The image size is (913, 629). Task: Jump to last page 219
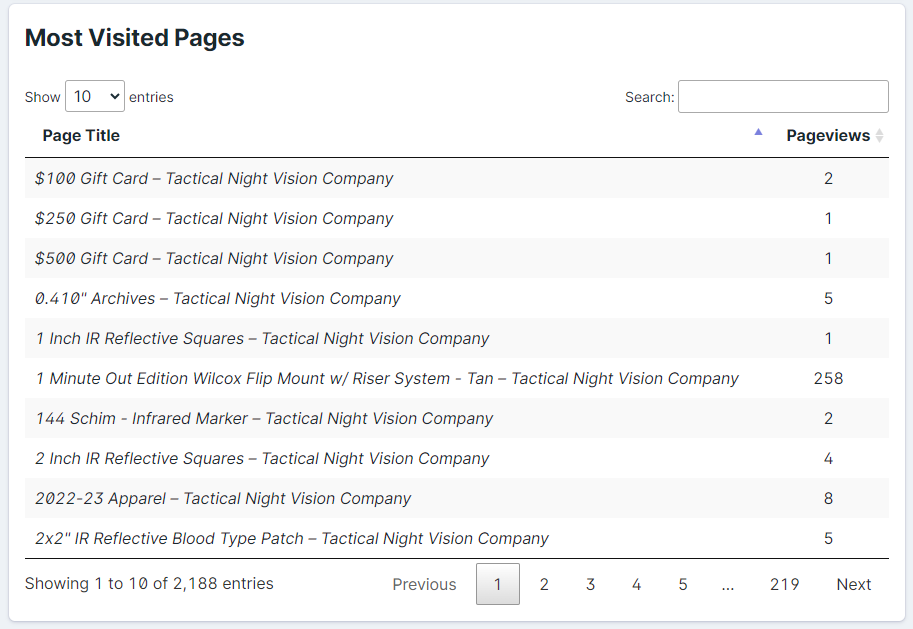[x=784, y=584]
